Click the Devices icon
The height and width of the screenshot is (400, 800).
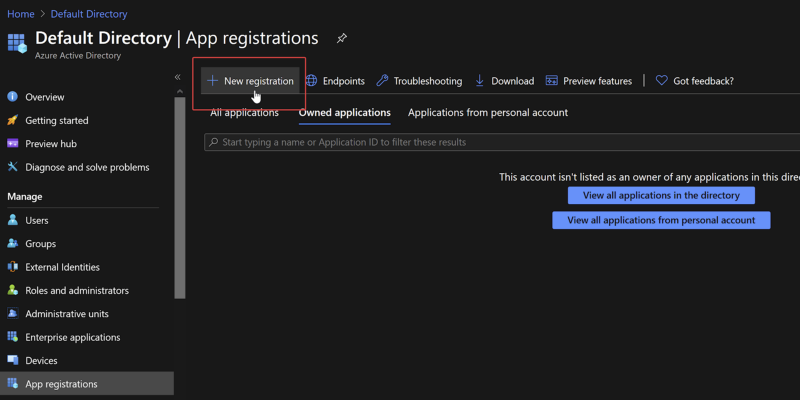[x=13, y=360]
